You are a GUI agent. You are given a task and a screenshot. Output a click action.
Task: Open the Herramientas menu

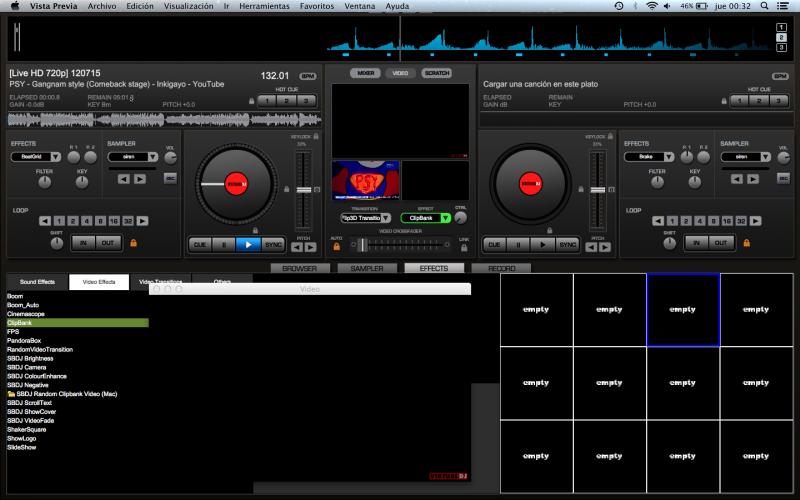[264, 6]
